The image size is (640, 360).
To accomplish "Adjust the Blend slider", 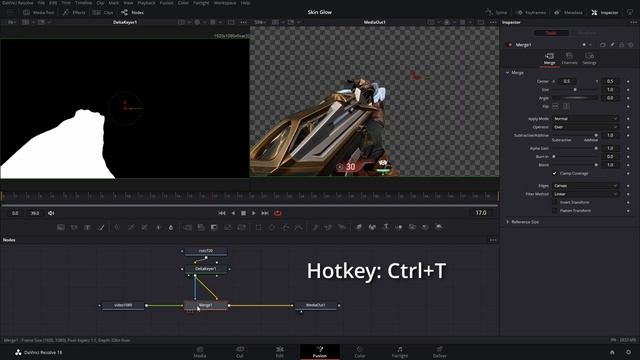I will click(575, 165).
